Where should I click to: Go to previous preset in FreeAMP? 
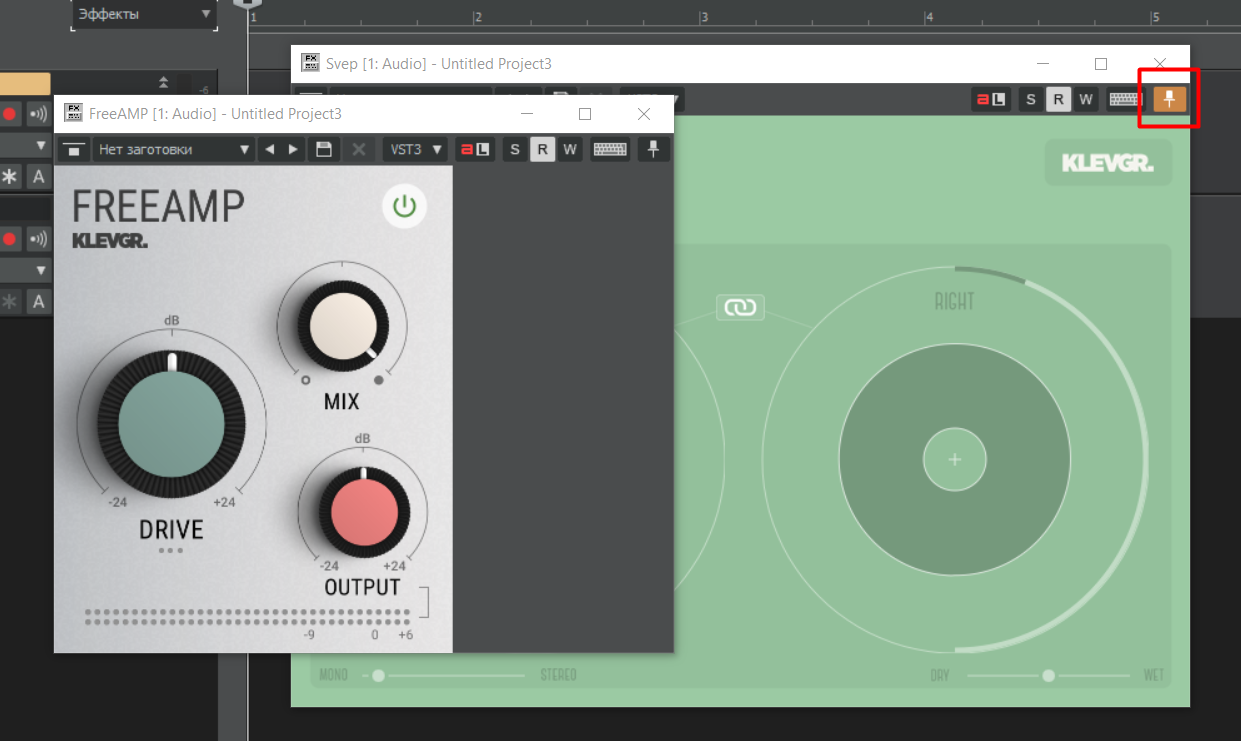point(268,150)
